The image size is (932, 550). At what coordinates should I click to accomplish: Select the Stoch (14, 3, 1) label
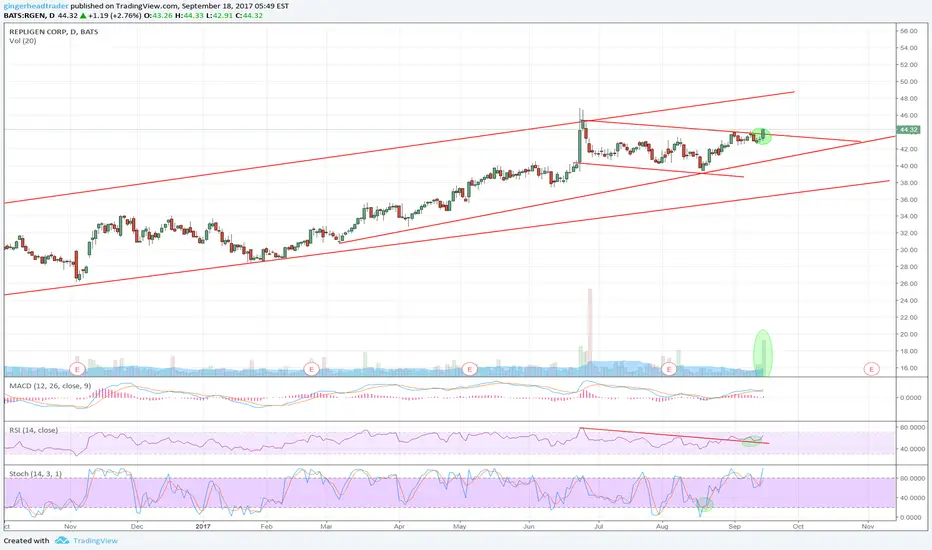point(35,473)
